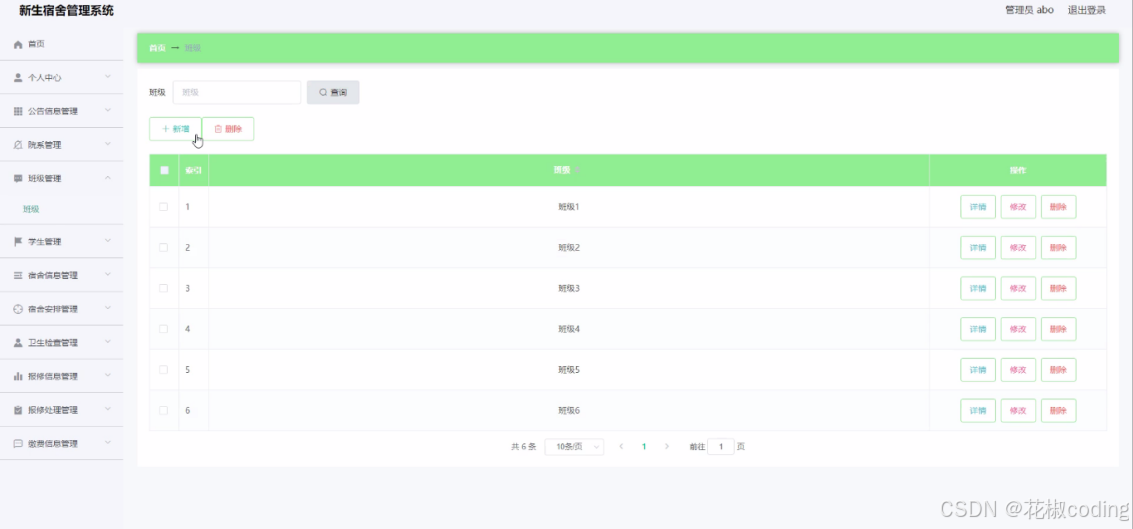Click the 首页 breadcrumb link
Viewport: 1133px width, 529px height.
[157, 48]
